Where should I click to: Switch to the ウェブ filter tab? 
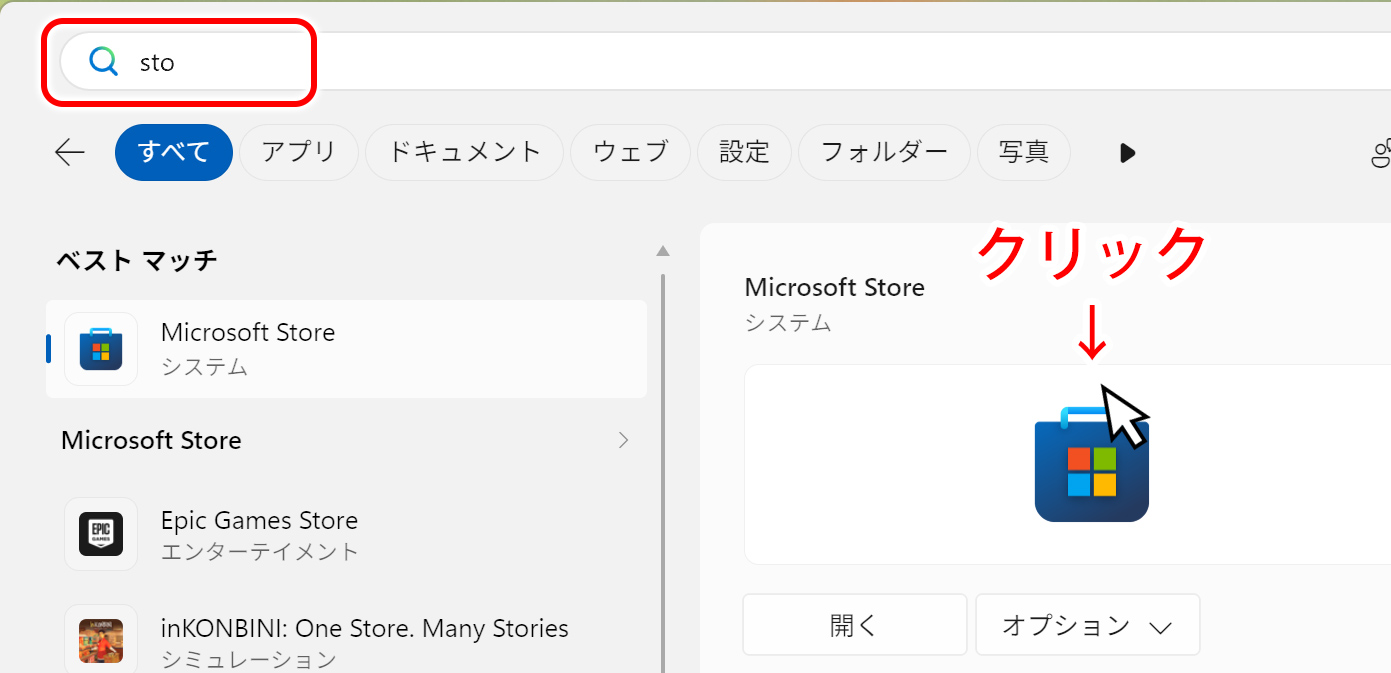[x=630, y=152]
